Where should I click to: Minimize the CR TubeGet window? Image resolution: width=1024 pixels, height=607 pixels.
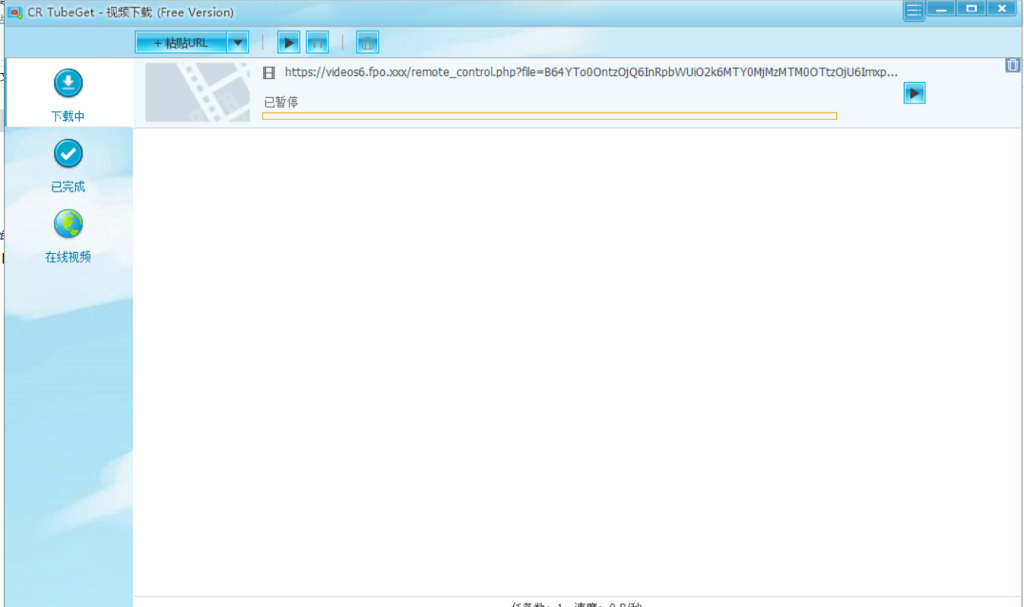(x=941, y=8)
